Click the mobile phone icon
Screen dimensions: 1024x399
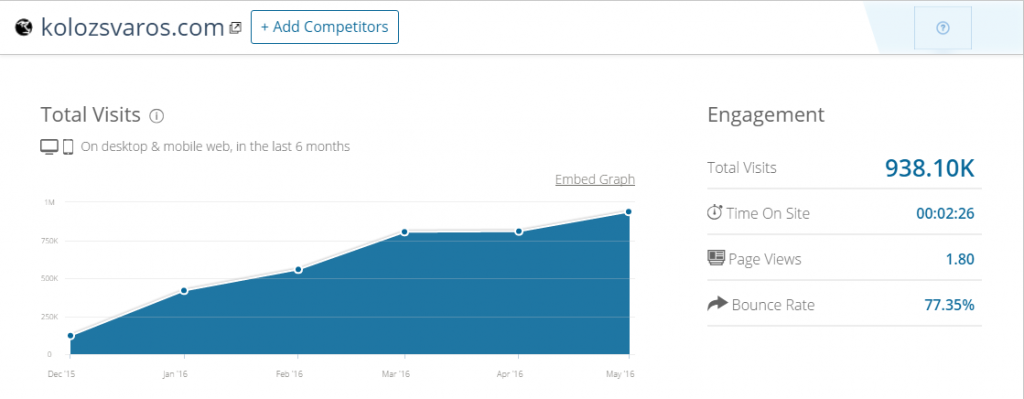[x=68, y=147]
